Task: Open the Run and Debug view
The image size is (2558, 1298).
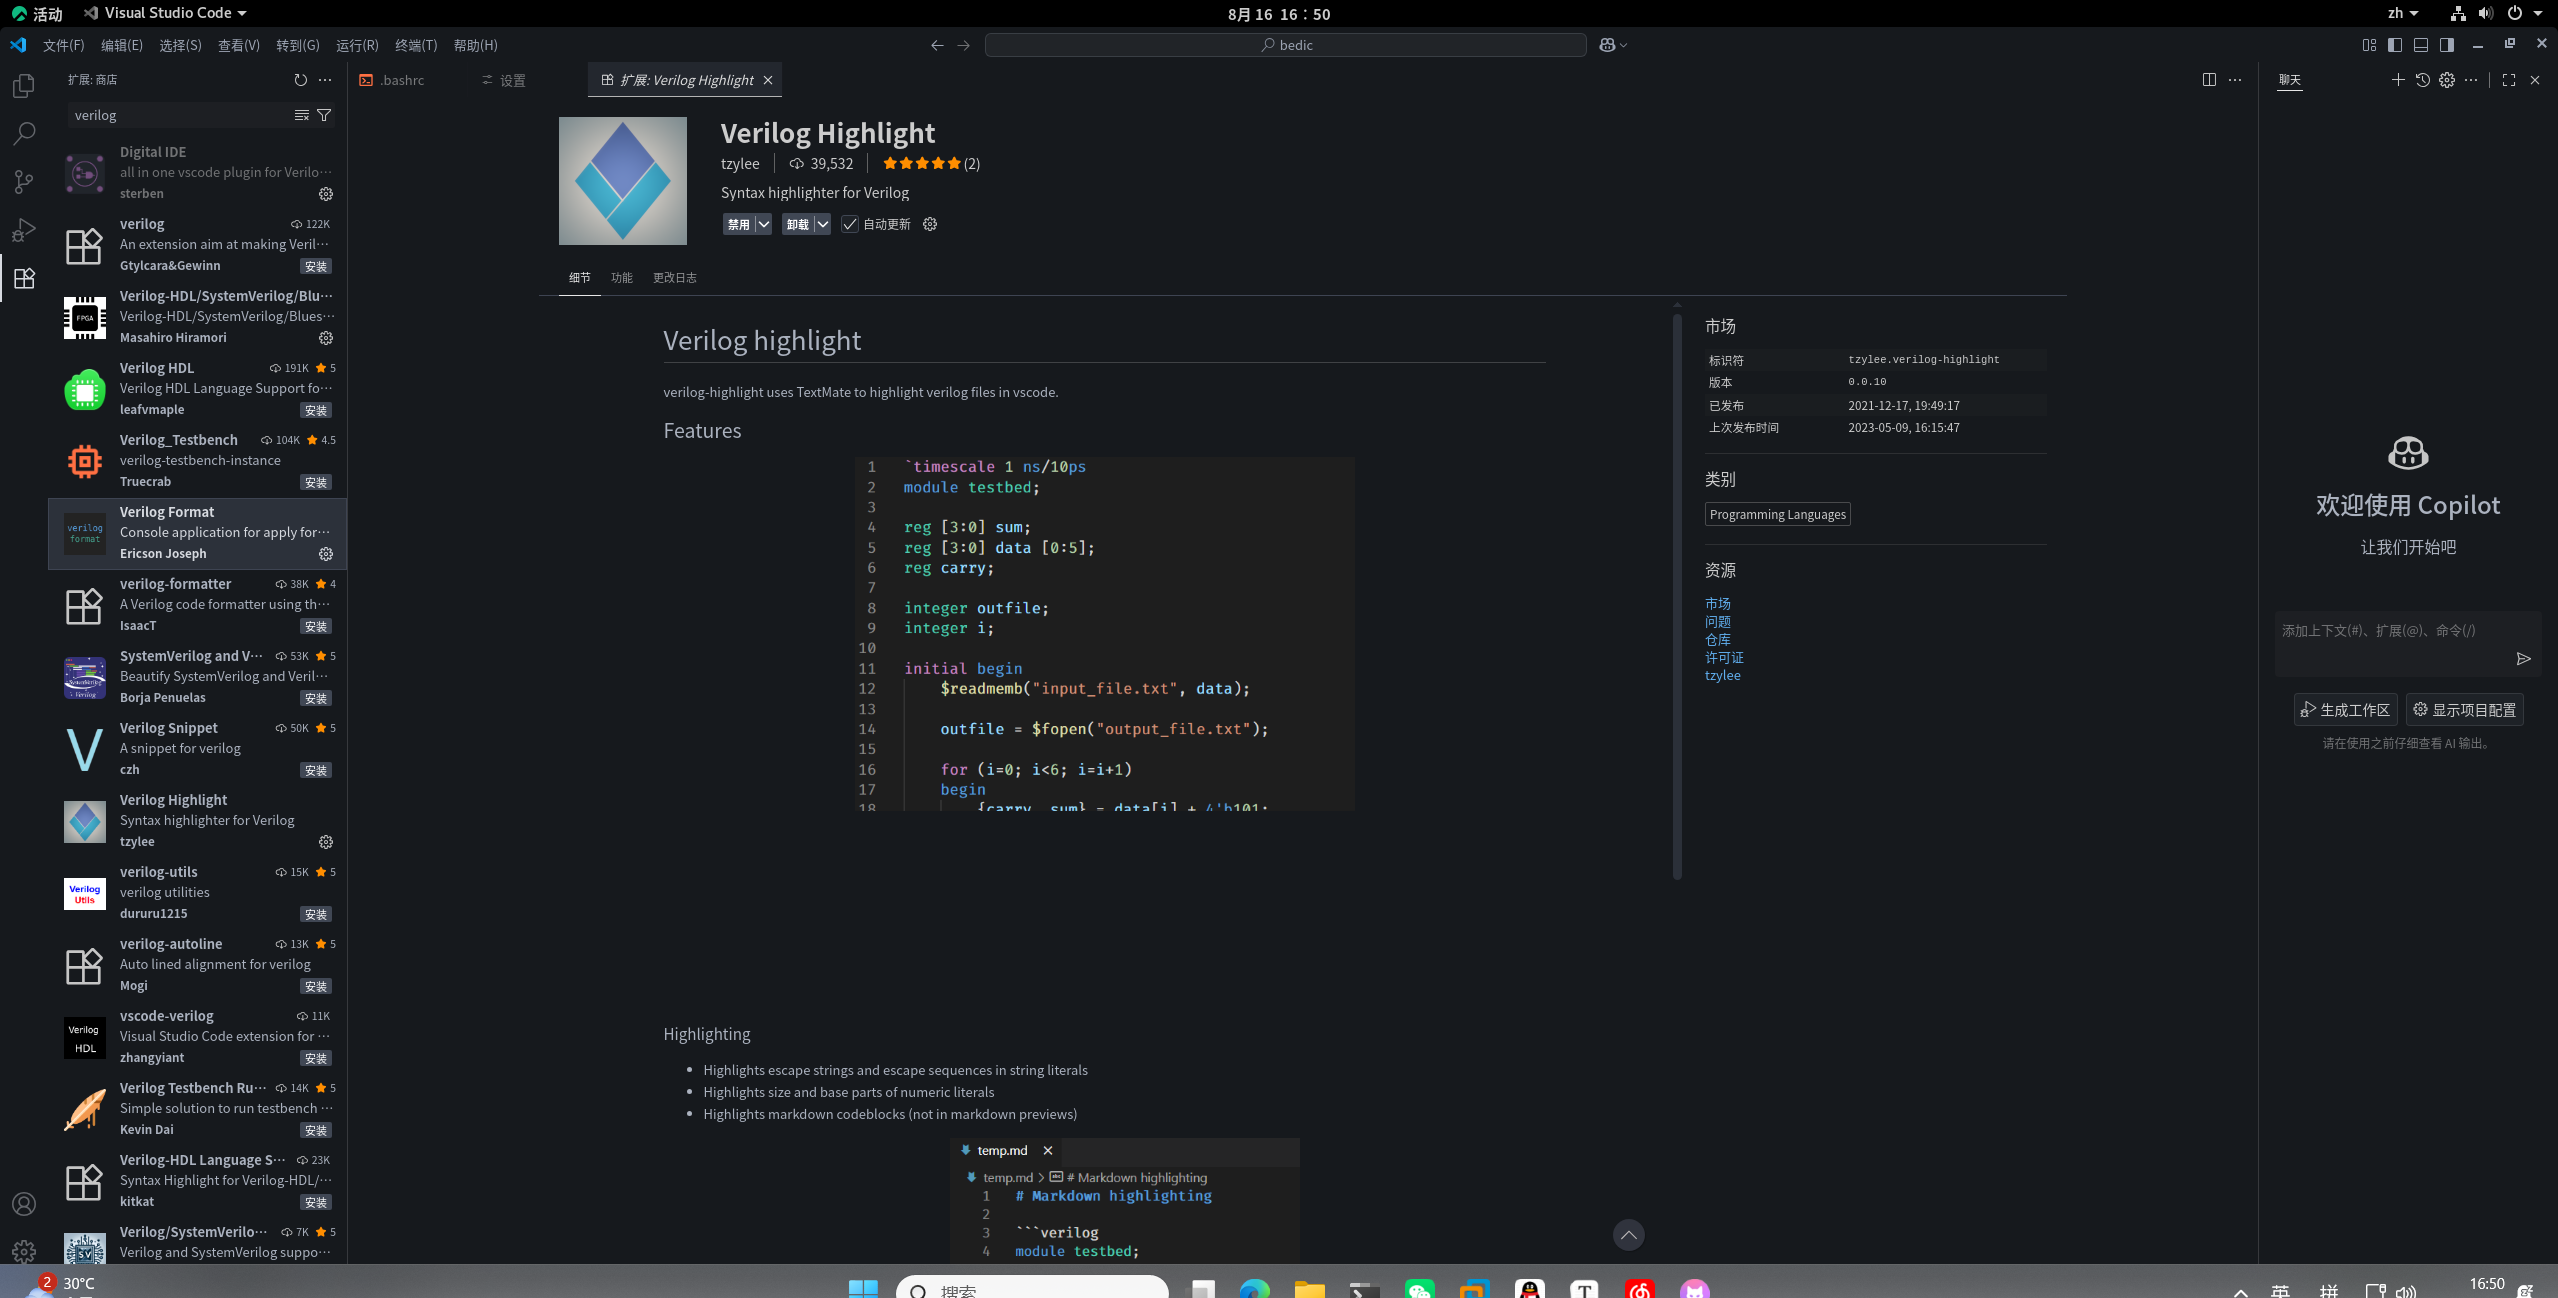Action: (x=22, y=230)
